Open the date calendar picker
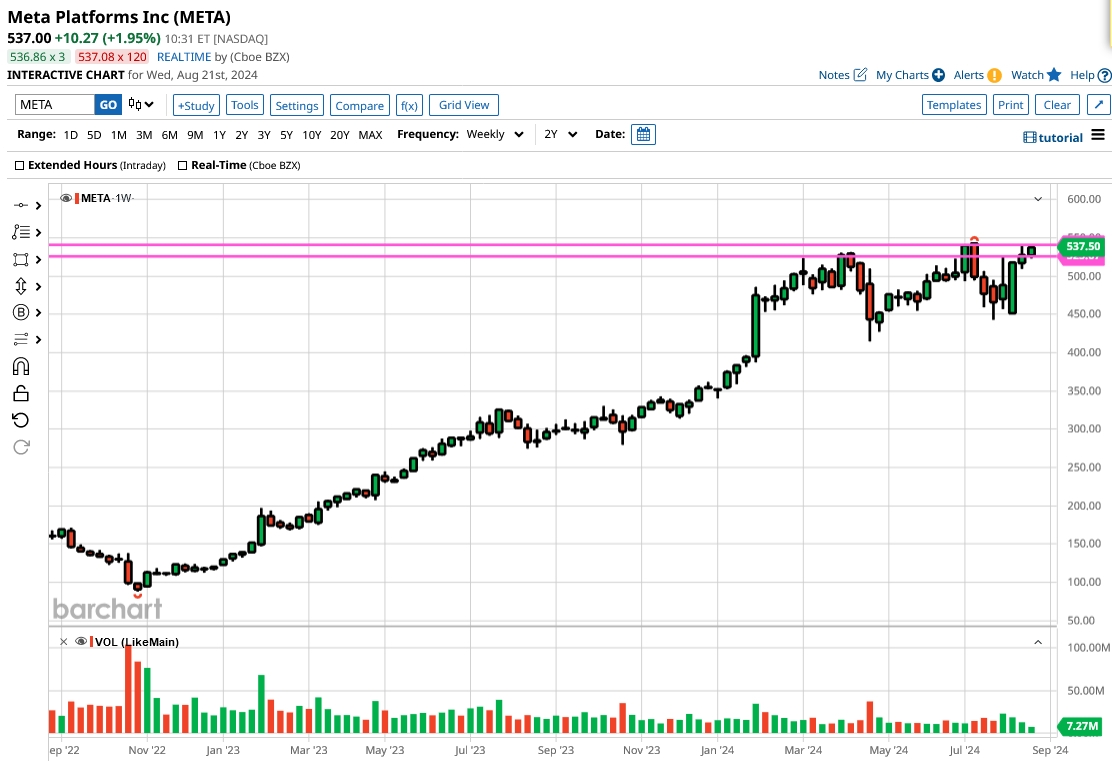 coord(643,134)
